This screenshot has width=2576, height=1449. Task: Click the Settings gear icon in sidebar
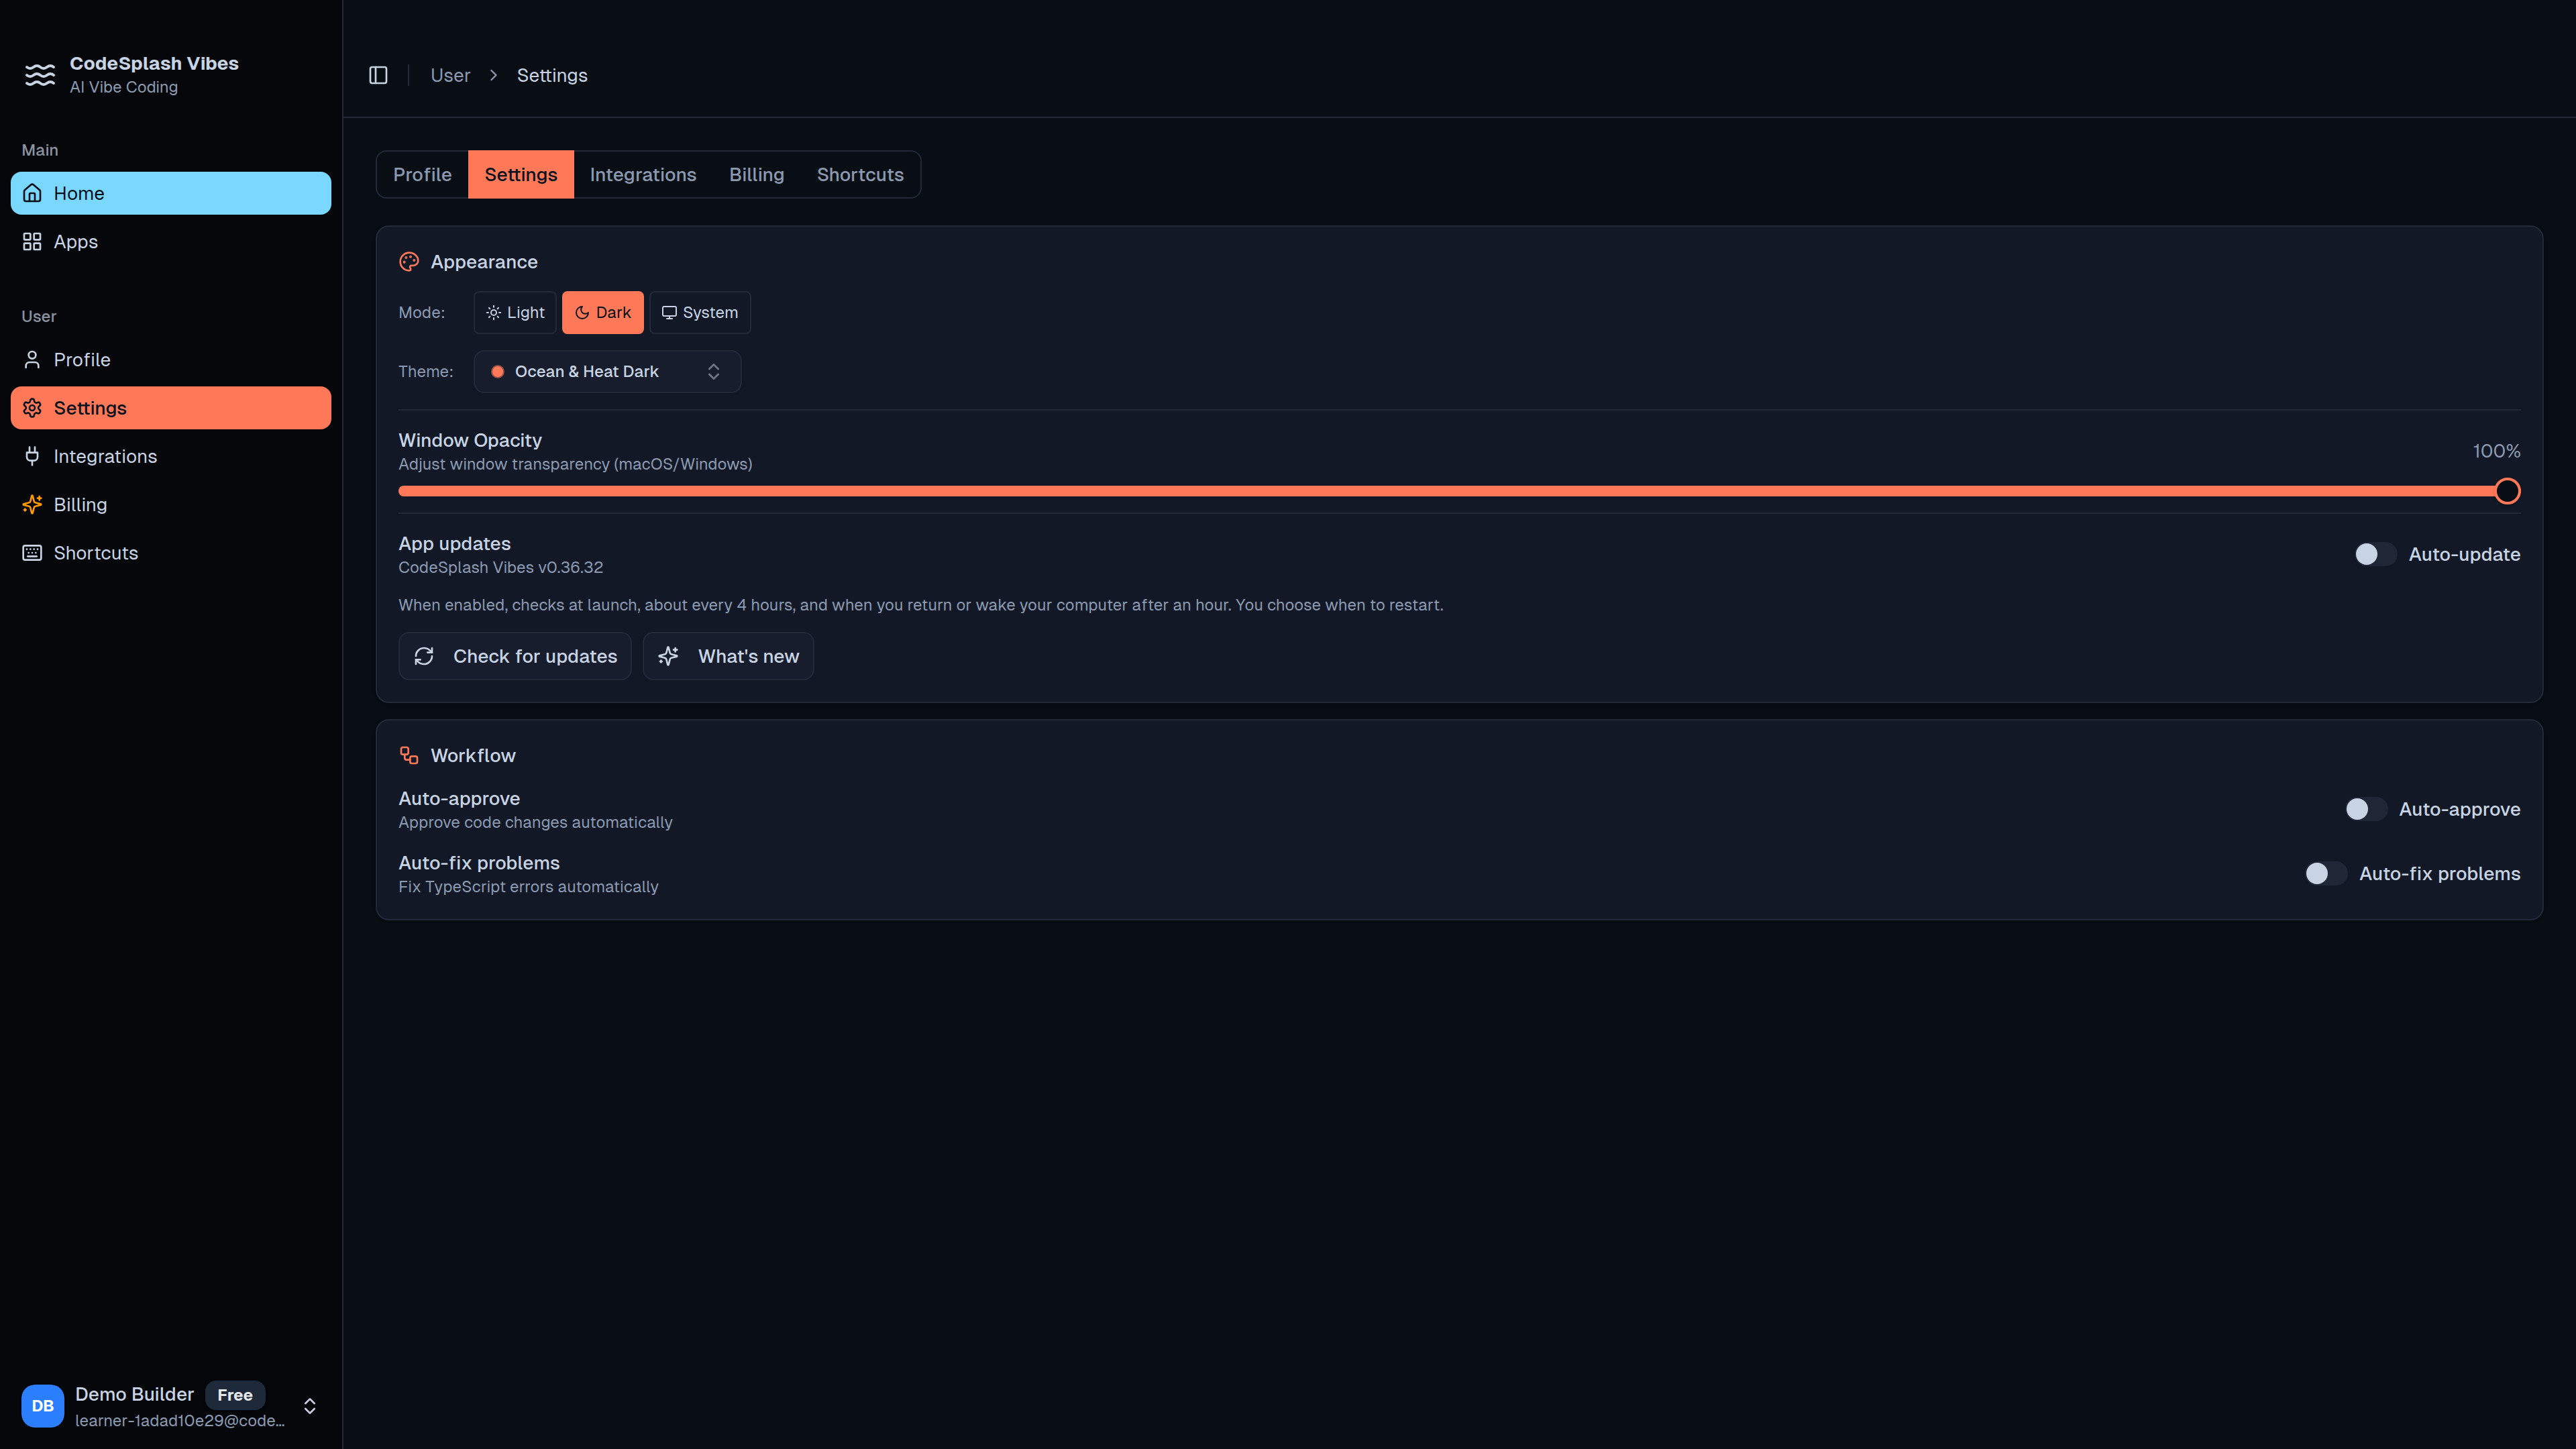click(32, 408)
